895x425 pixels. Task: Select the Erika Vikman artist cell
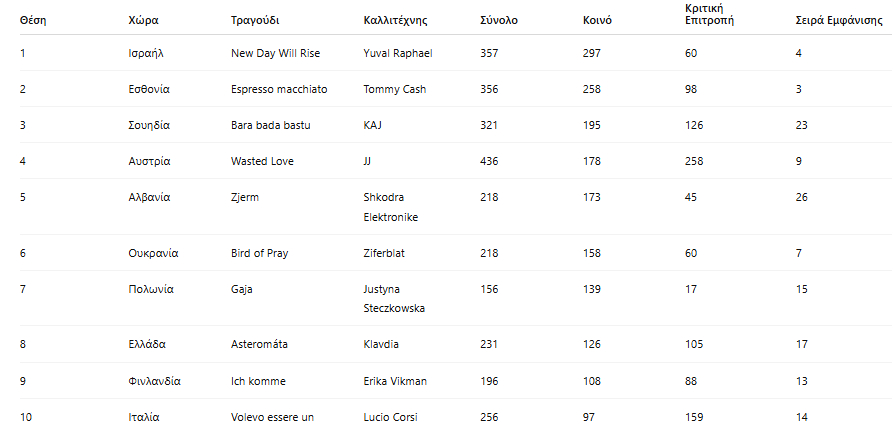(x=395, y=381)
